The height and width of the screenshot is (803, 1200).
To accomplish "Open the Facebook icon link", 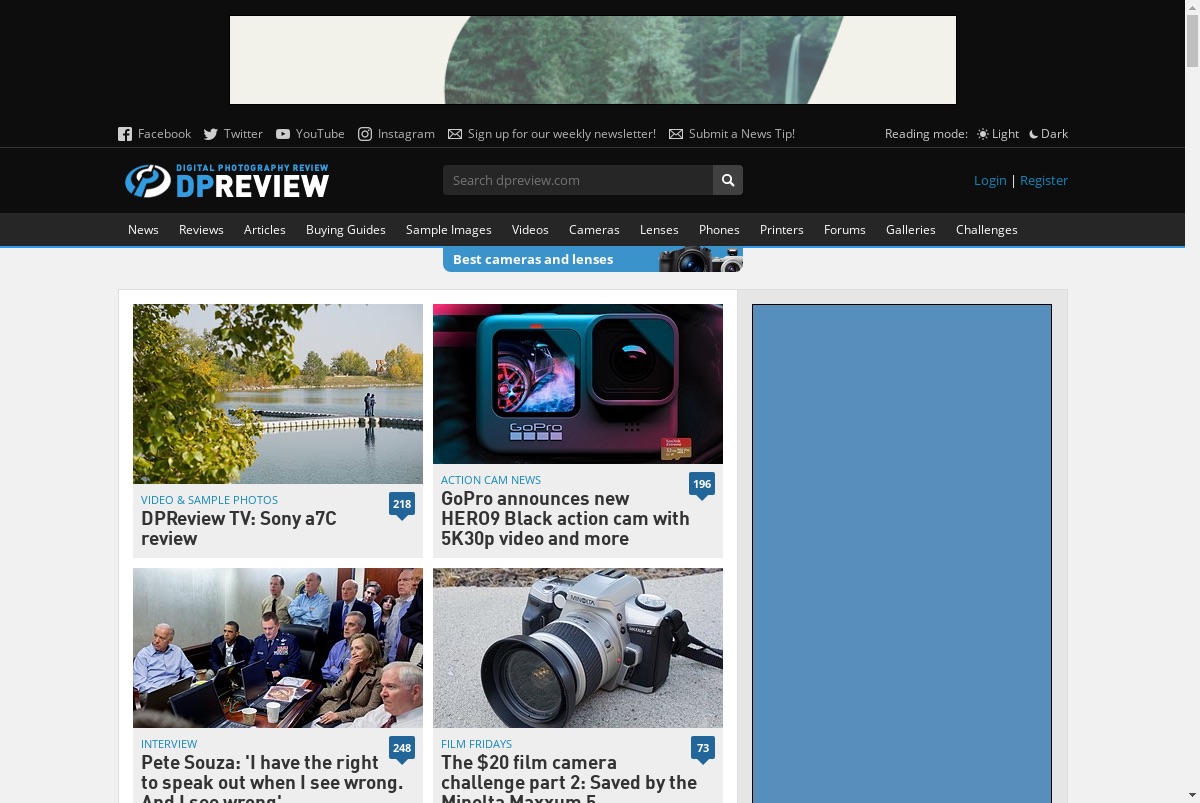I will tap(125, 134).
